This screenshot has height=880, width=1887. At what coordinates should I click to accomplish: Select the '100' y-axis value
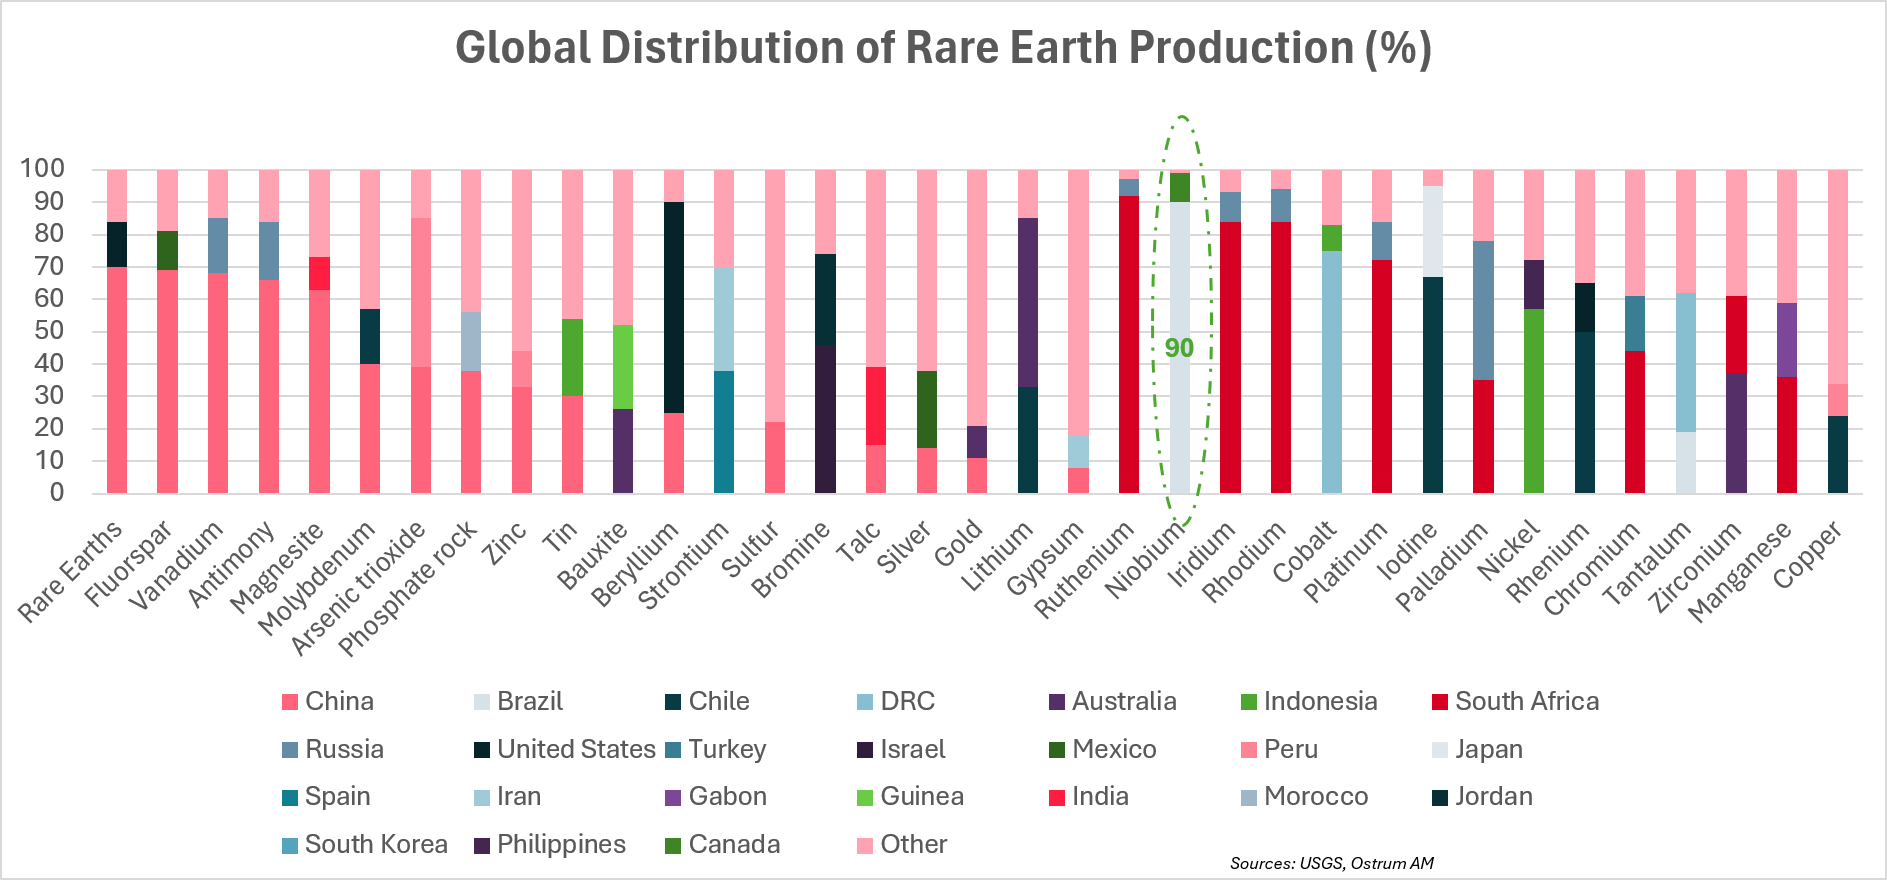(42, 168)
